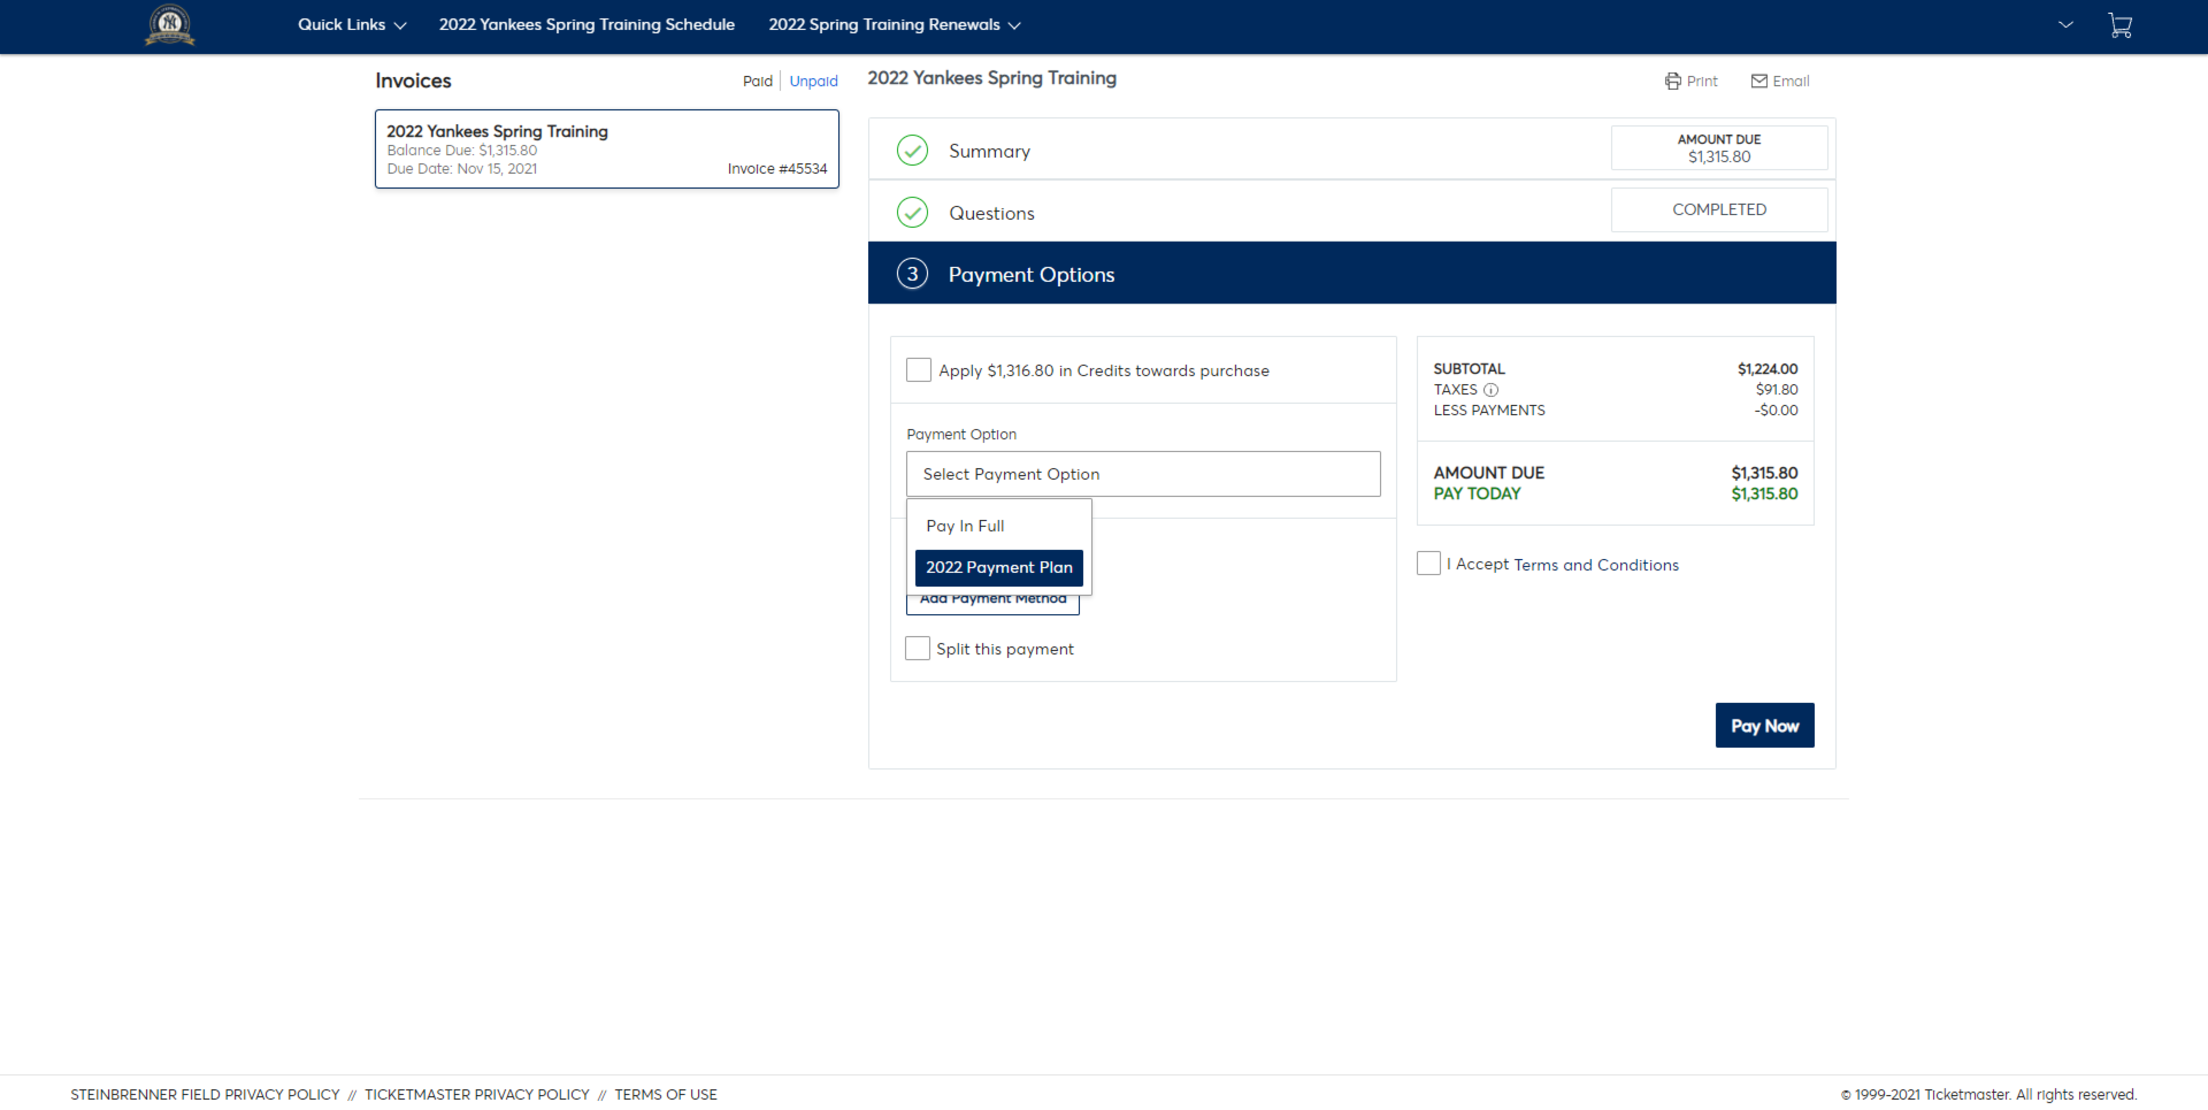Screen dimensions: 2208x1110
Task: Click the Pay Now button
Action: 1764,725
